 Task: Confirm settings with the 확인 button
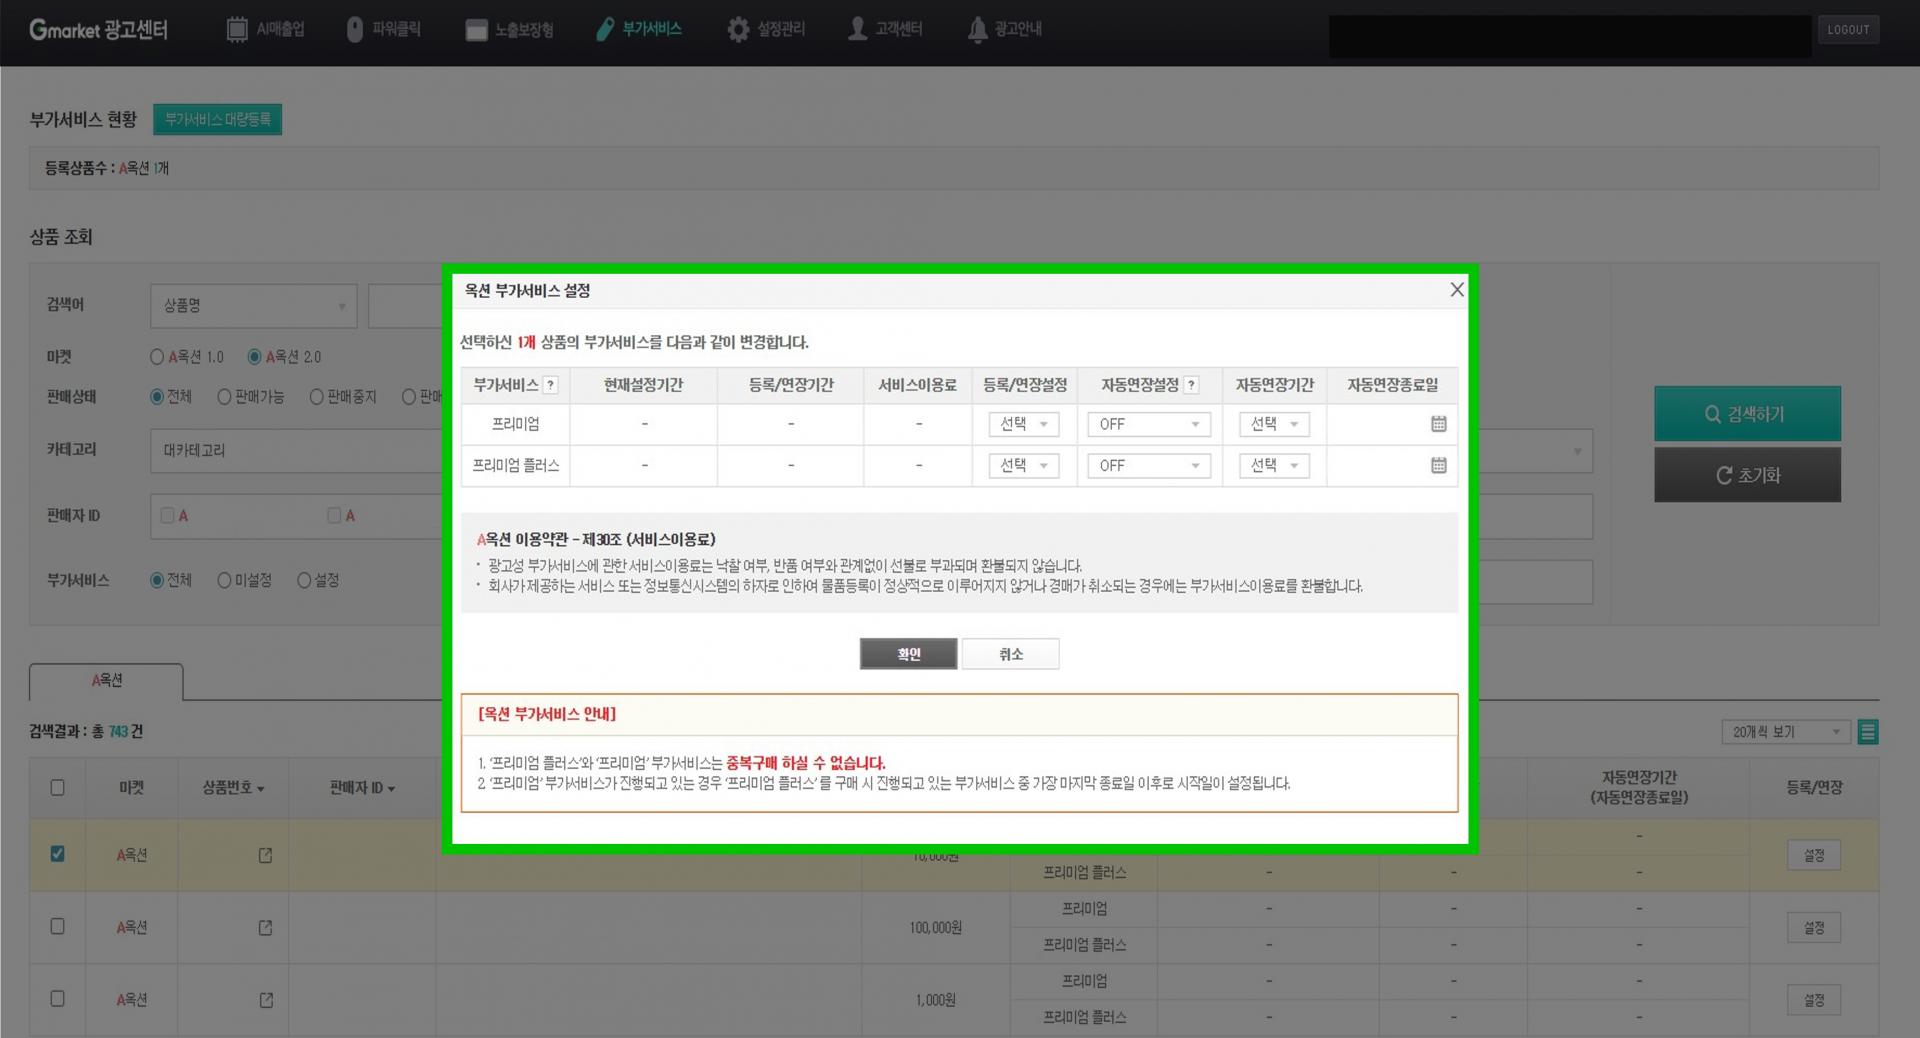(x=908, y=654)
